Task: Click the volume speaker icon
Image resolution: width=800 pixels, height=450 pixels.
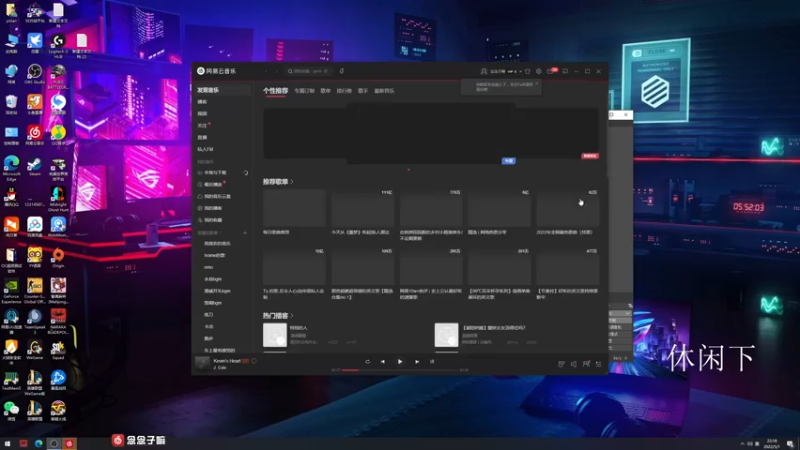Action: 573,364
